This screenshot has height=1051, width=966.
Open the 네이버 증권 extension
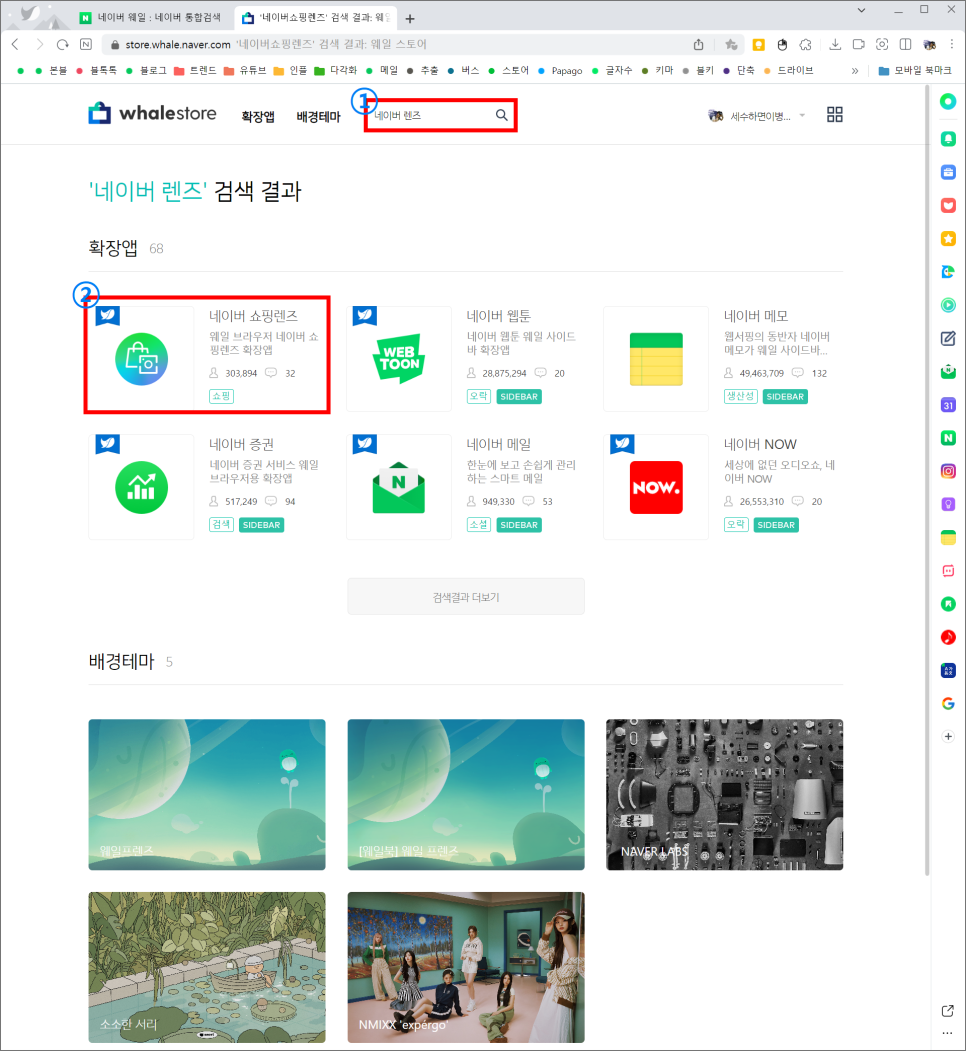207,487
